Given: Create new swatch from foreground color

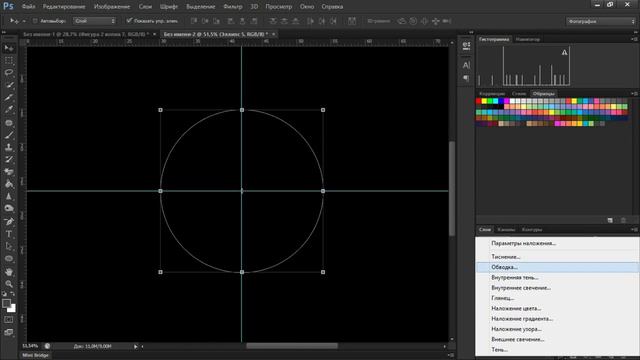Looking at the screenshot, I should click(x=610, y=220).
